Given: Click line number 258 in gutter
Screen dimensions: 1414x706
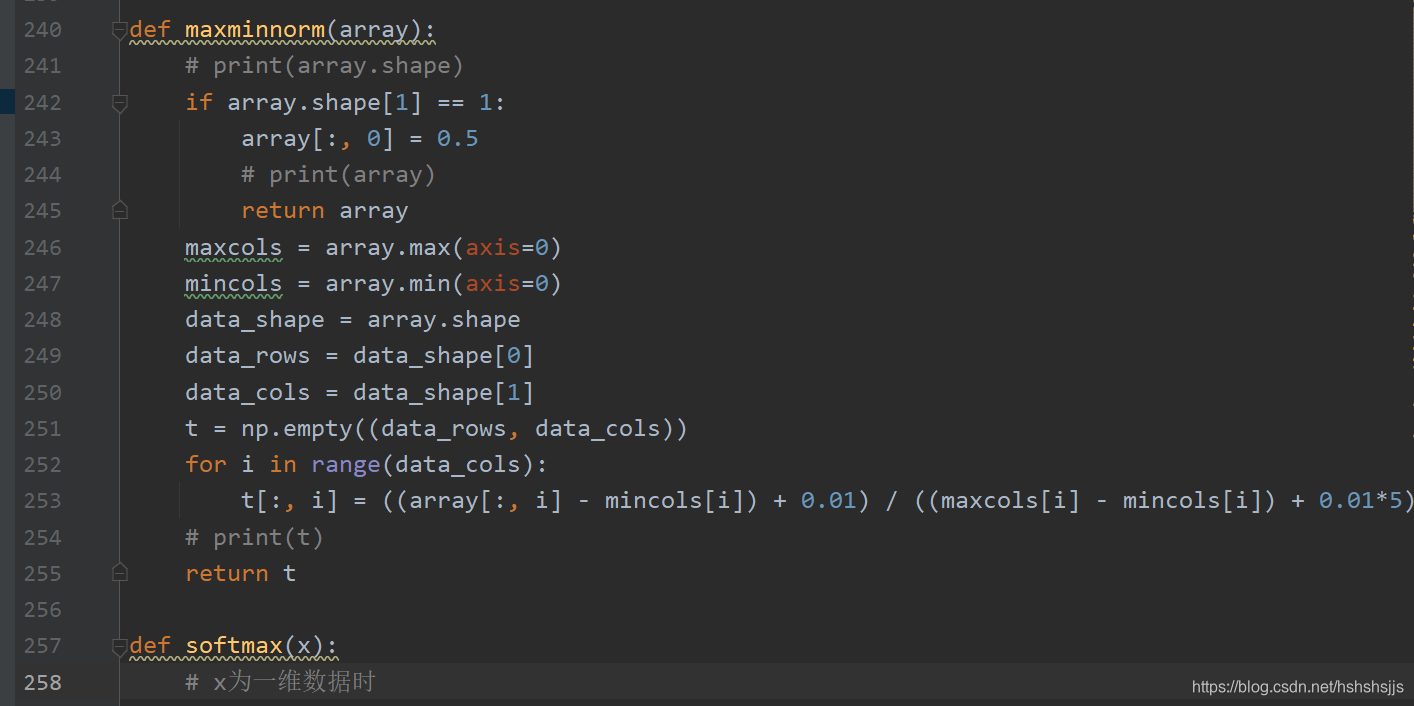Looking at the screenshot, I should tap(42, 682).
